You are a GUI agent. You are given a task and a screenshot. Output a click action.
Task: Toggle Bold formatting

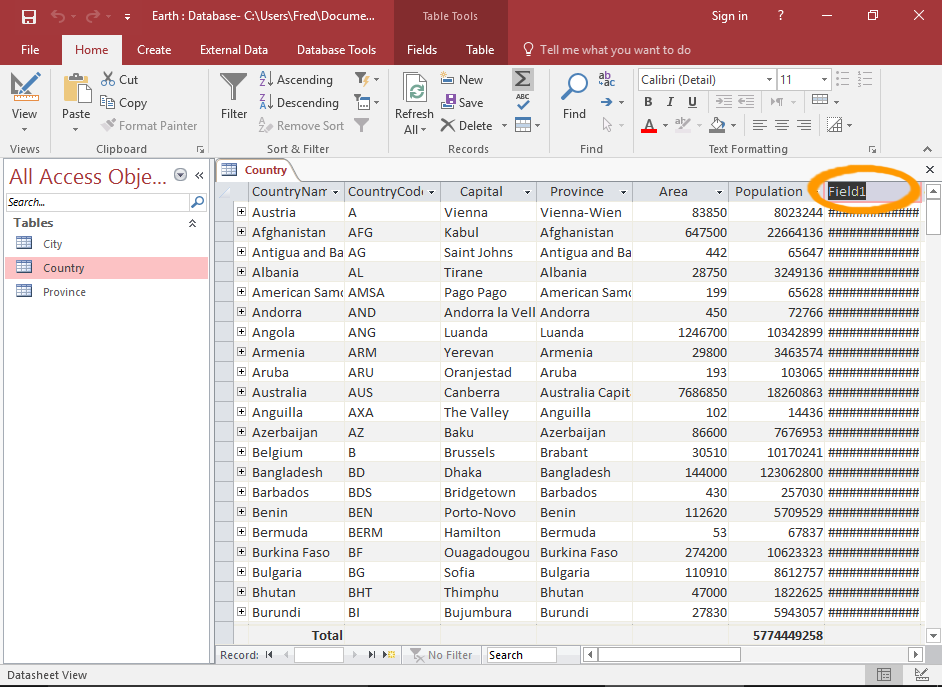648,102
